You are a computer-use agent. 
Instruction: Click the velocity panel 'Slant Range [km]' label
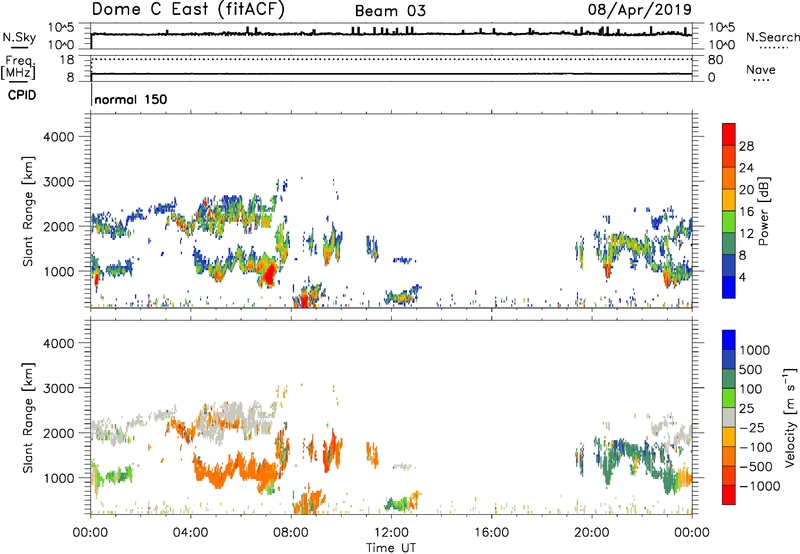(28, 418)
